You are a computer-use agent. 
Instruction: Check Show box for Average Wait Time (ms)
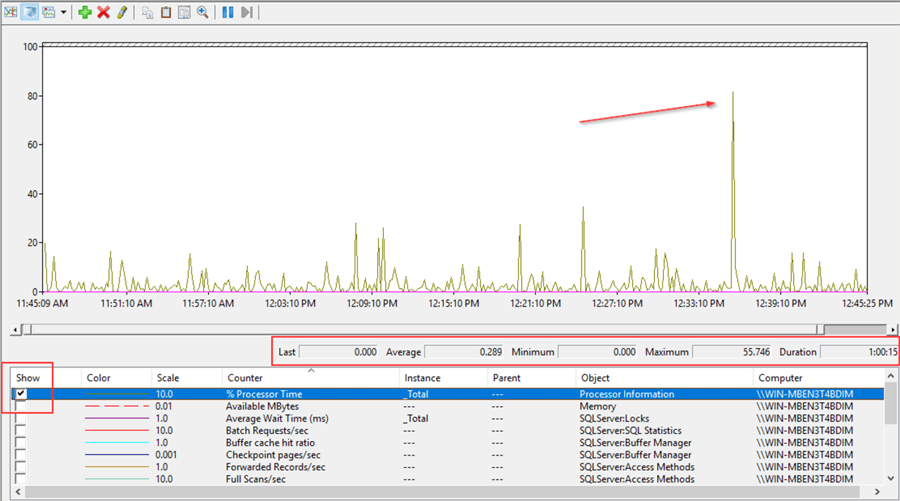click(21, 418)
